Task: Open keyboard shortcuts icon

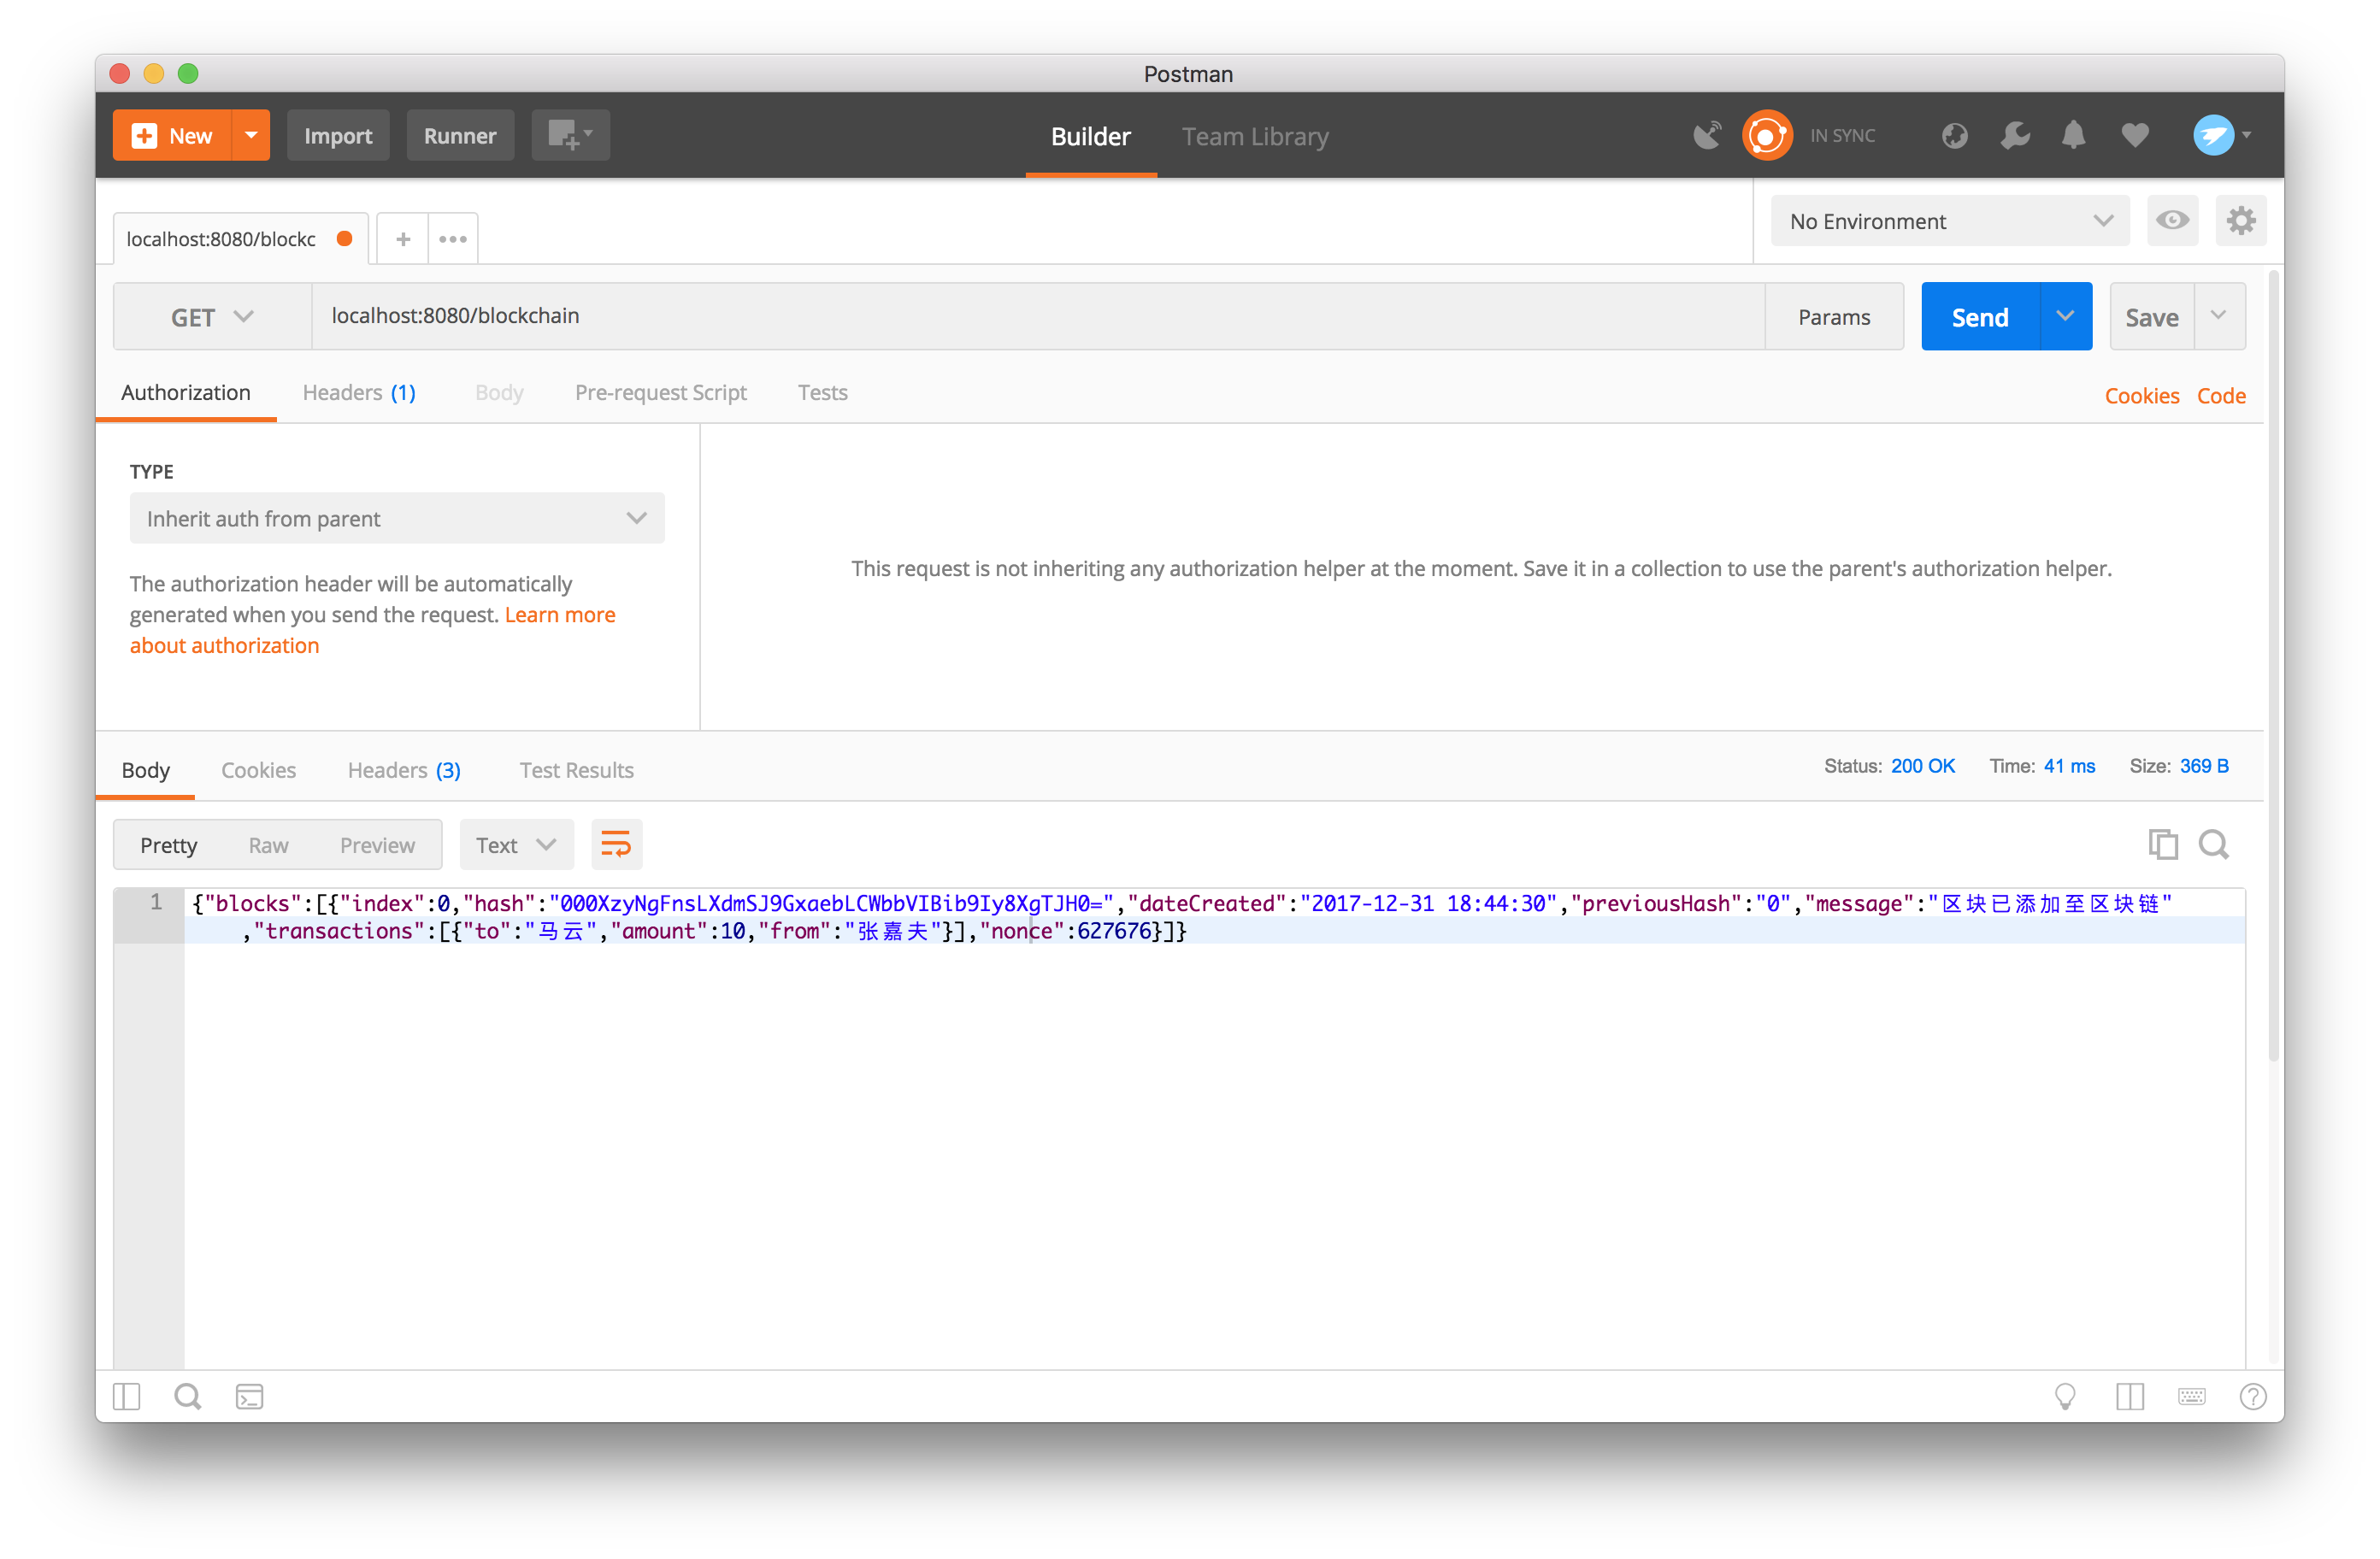Action: pos(2191,1396)
